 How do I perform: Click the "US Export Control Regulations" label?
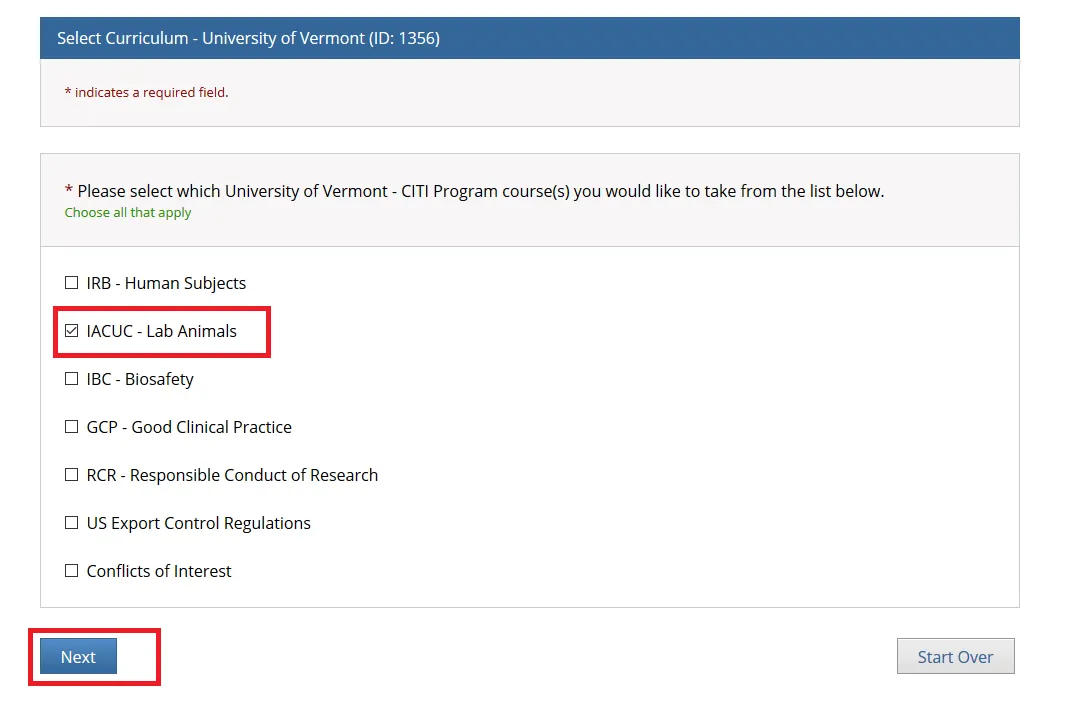[x=199, y=523]
